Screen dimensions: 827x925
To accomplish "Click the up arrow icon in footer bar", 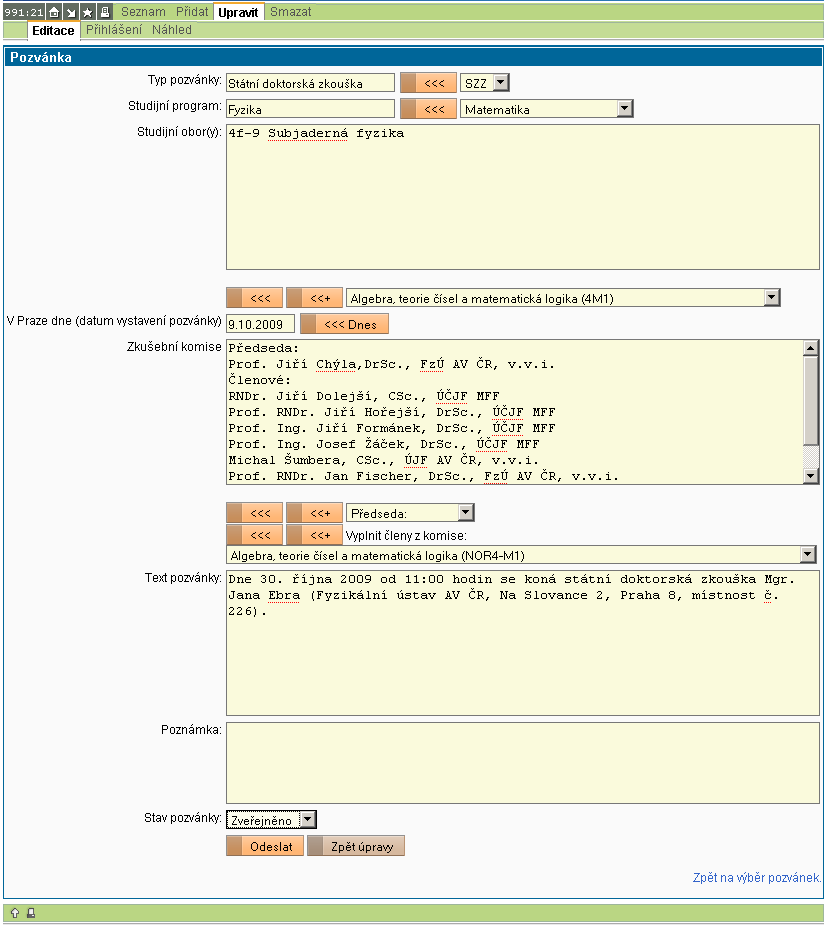I will pyautogui.click(x=15, y=912).
